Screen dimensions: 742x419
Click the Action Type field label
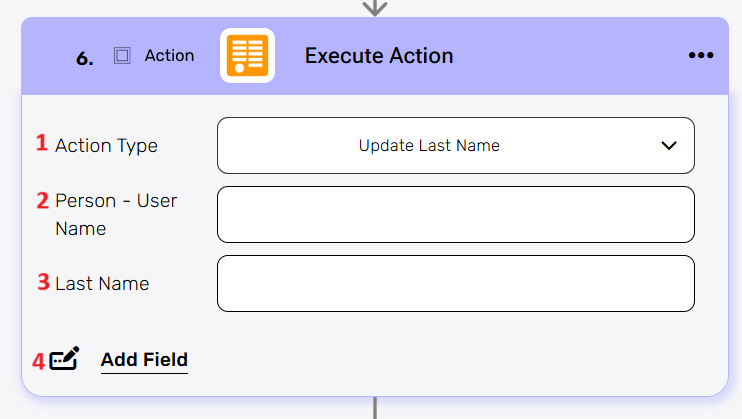pyautogui.click(x=106, y=146)
